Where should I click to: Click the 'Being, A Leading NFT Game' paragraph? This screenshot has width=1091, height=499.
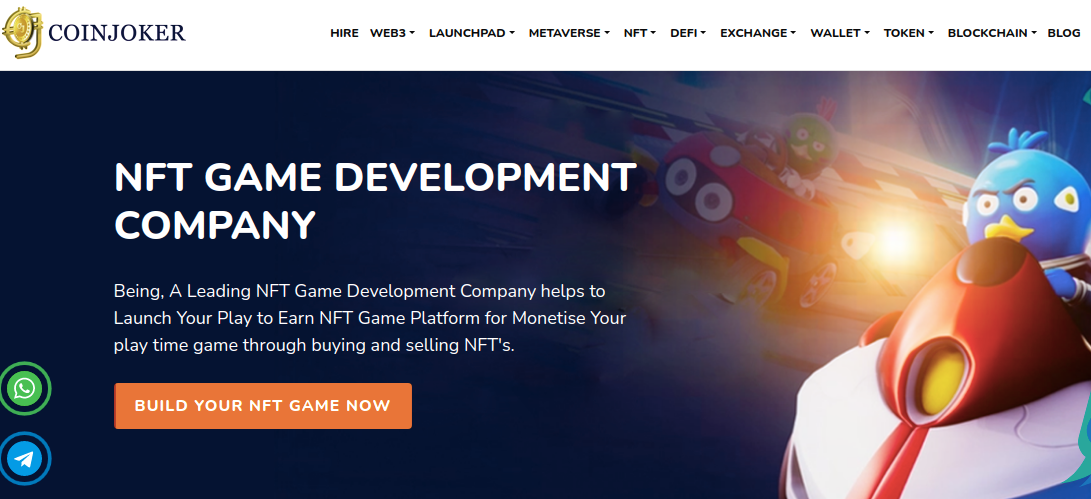coord(369,317)
